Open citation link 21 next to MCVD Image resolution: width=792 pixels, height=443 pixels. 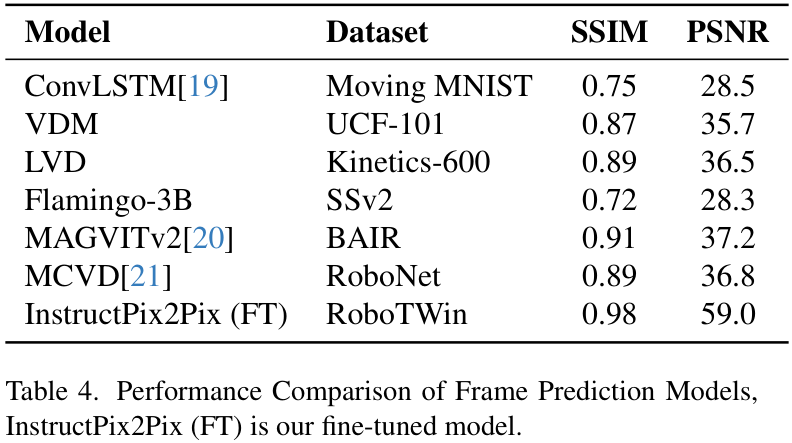(x=146, y=276)
